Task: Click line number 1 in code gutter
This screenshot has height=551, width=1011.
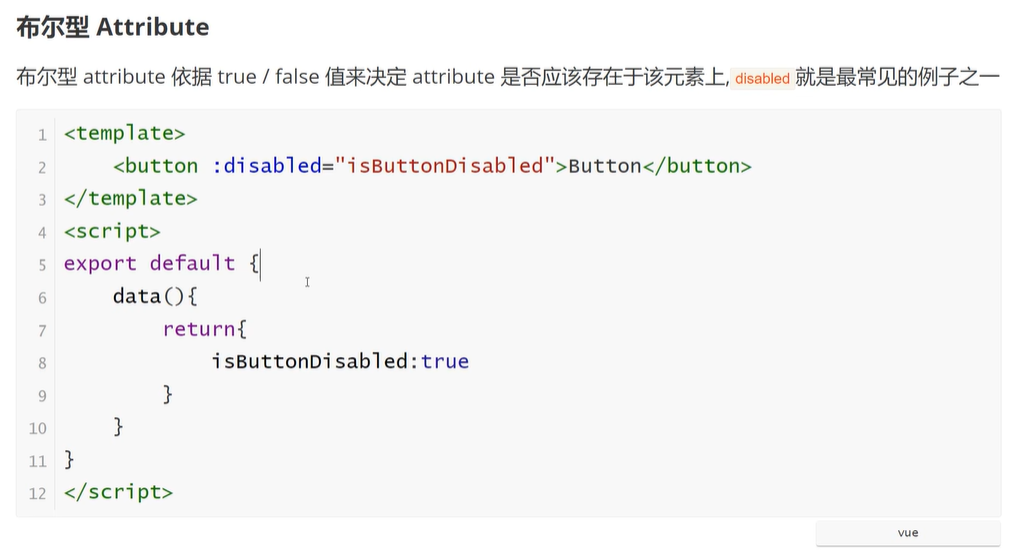Action: [x=42, y=134]
